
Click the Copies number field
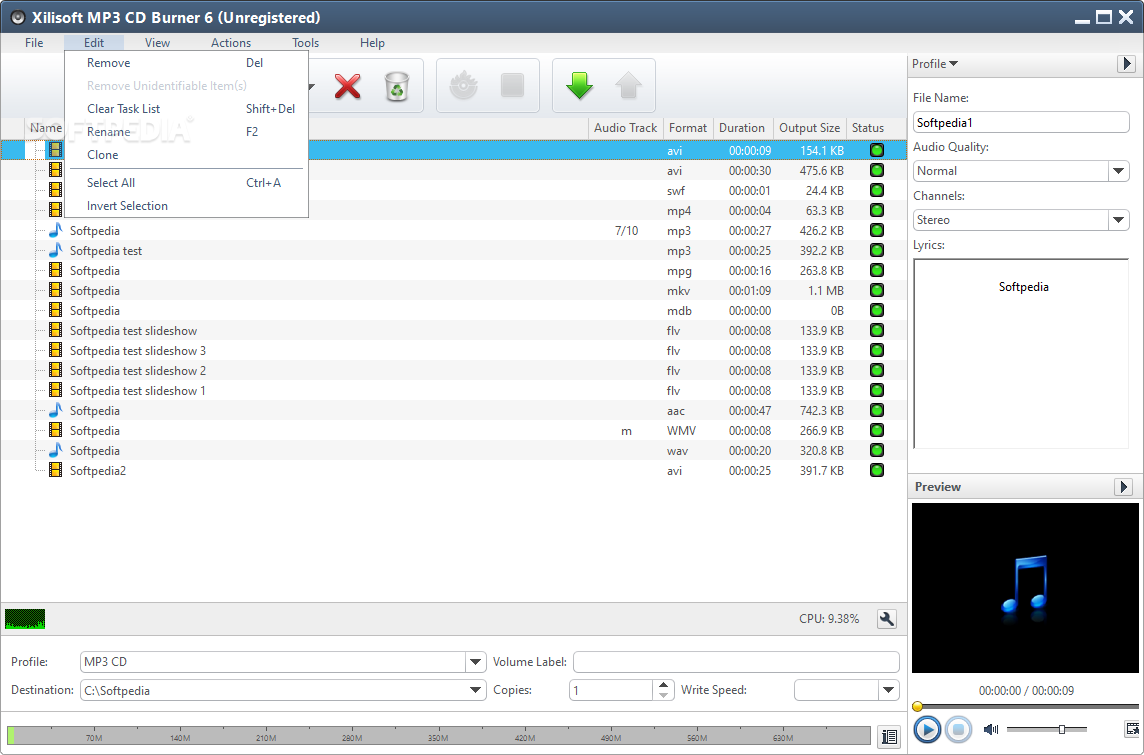[x=611, y=690]
